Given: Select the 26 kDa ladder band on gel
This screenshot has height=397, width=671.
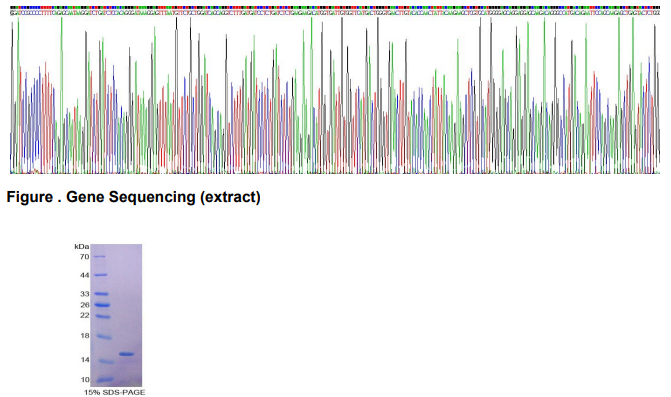Looking at the screenshot, I should (102, 305).
